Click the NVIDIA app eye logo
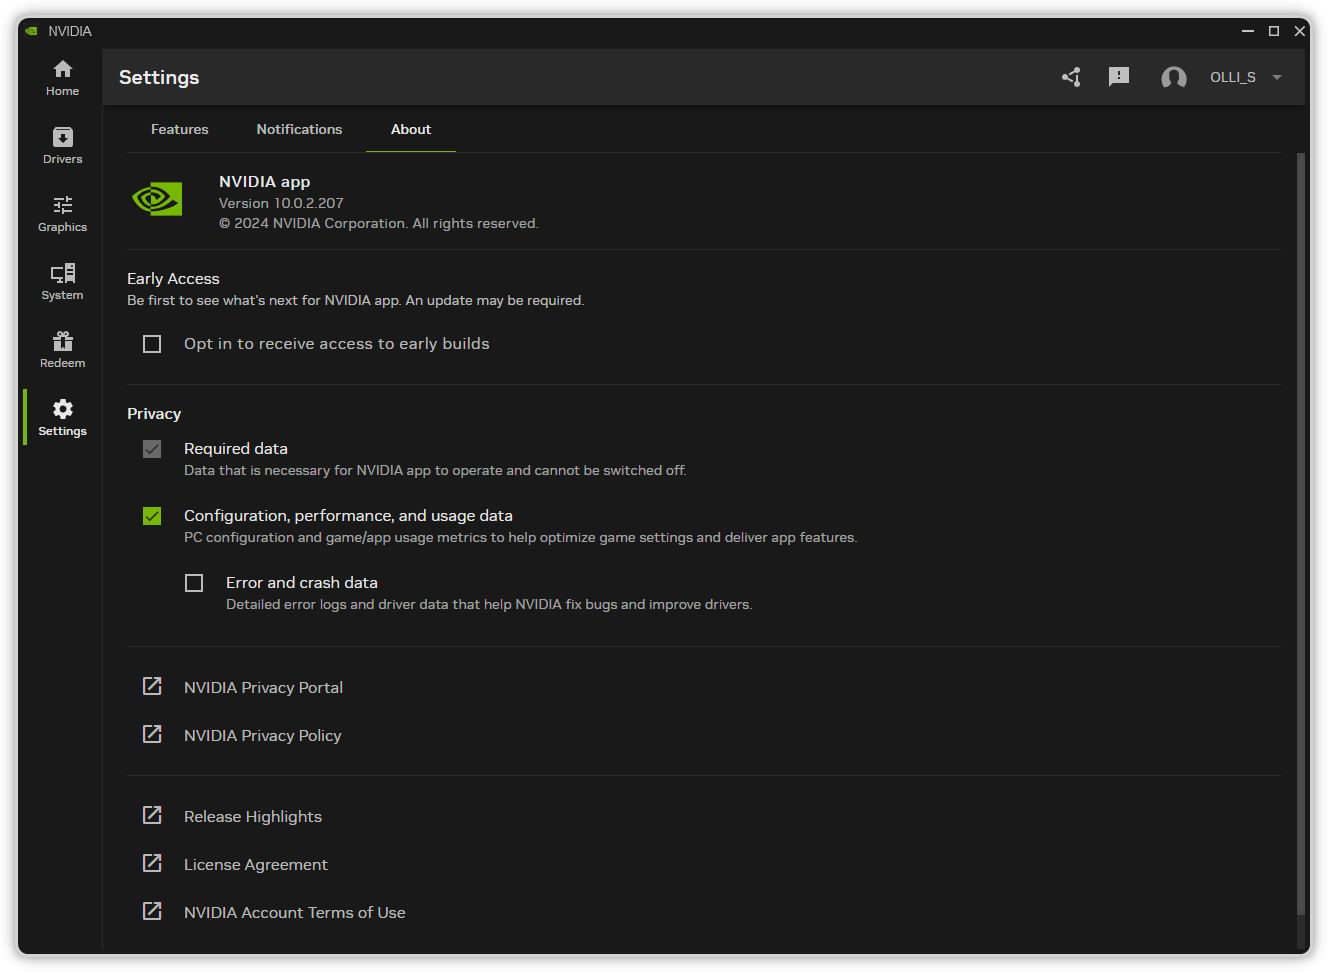The height and width of the screenshot is (972, 1328). pos(157,199)
